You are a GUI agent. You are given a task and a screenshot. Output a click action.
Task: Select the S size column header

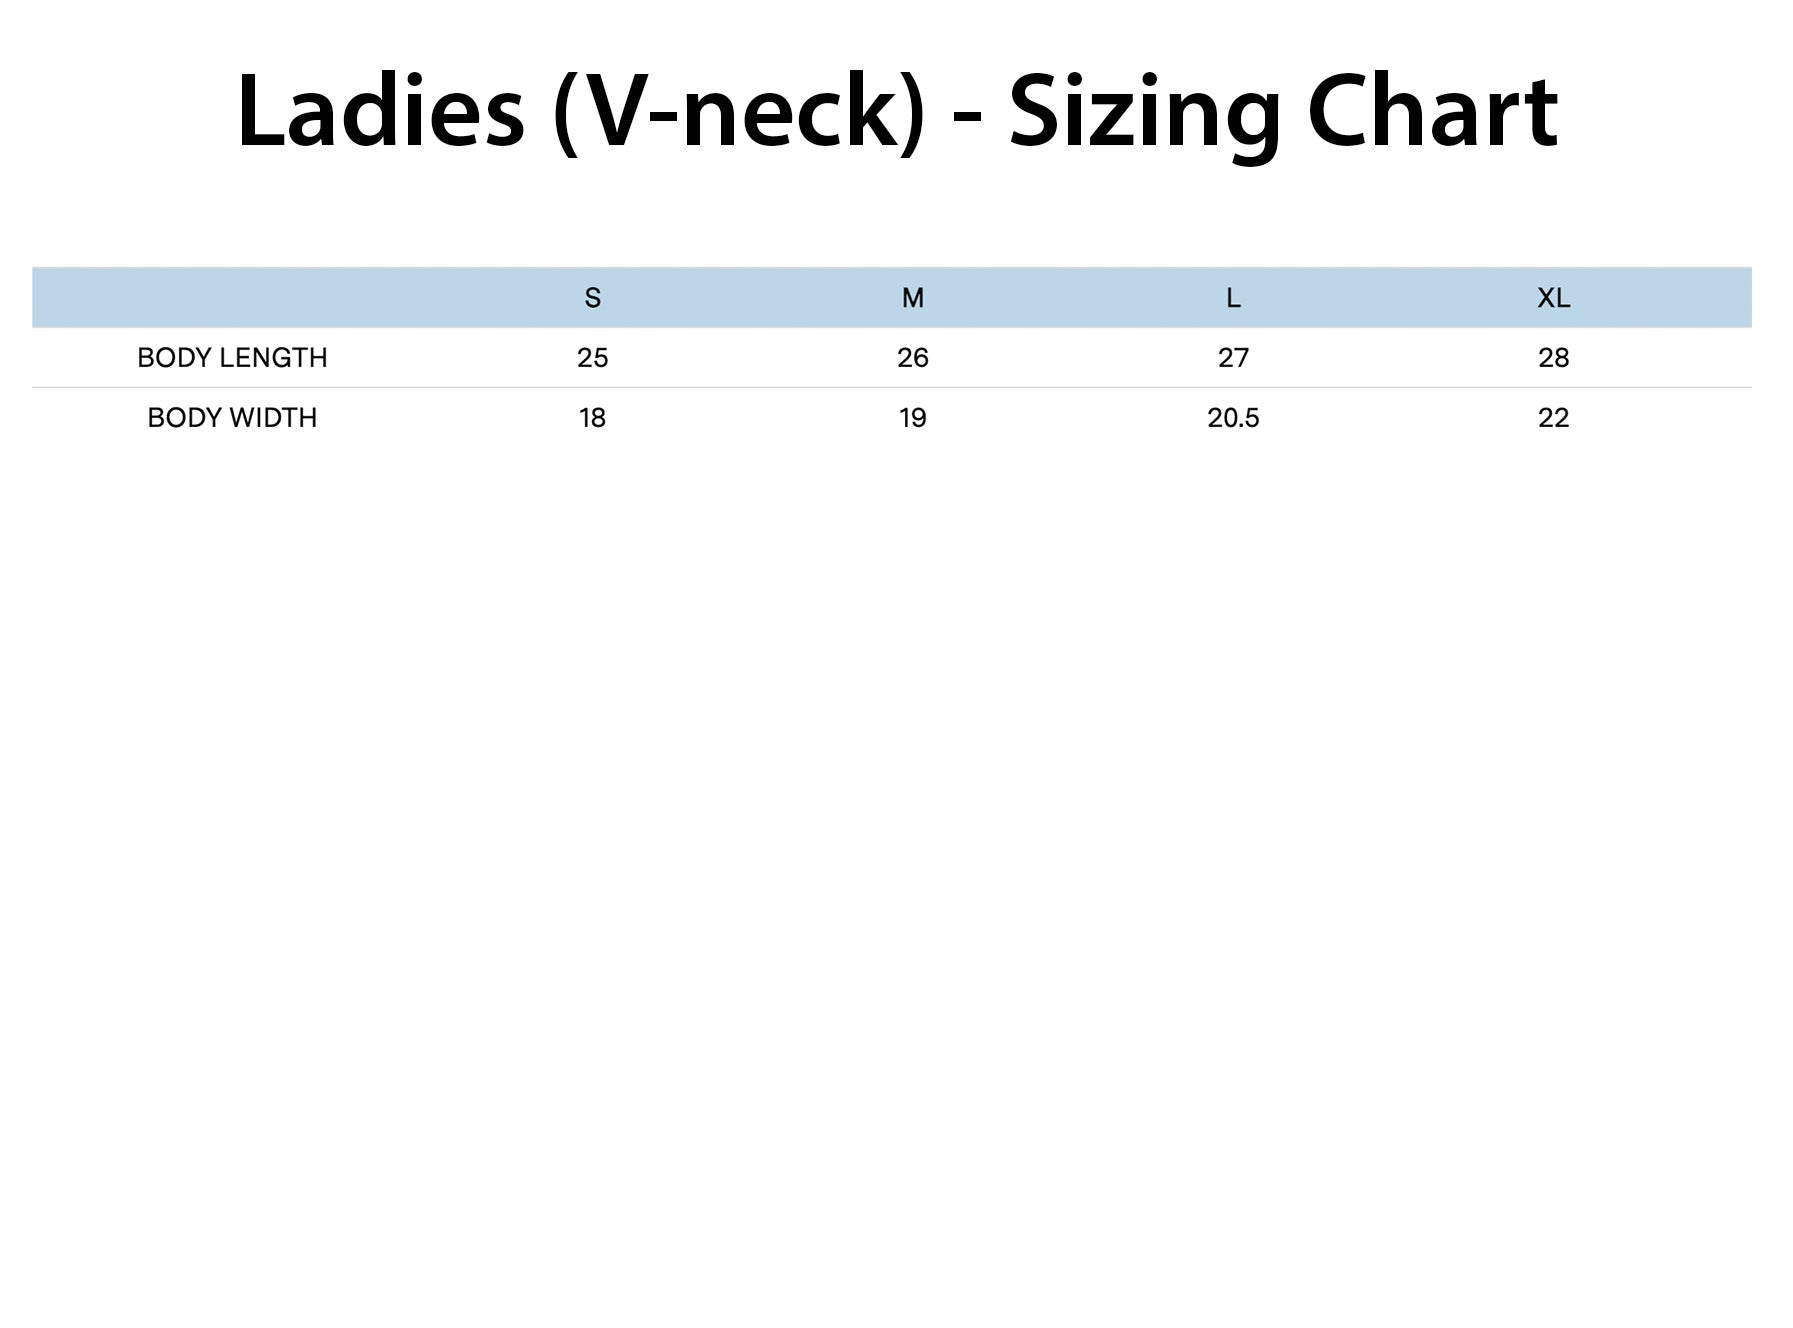[x=592, y=298]
